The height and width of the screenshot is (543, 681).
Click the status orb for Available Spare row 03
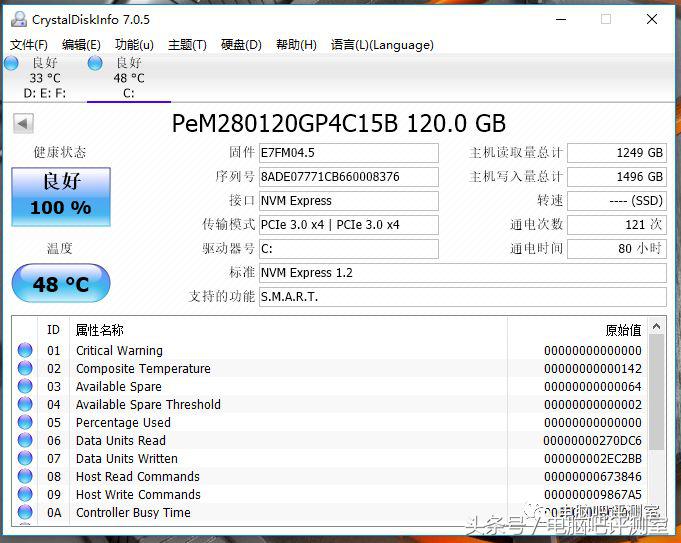point(25,386)
